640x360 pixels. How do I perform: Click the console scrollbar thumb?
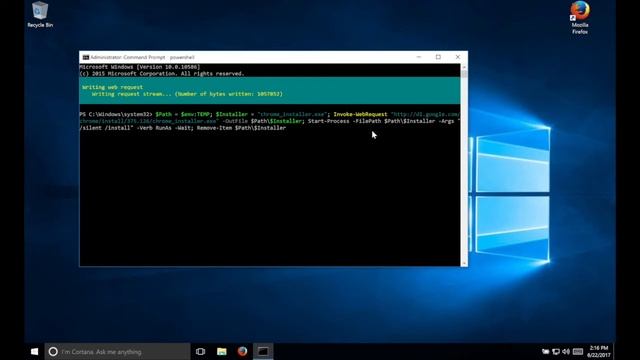point(464,74)
